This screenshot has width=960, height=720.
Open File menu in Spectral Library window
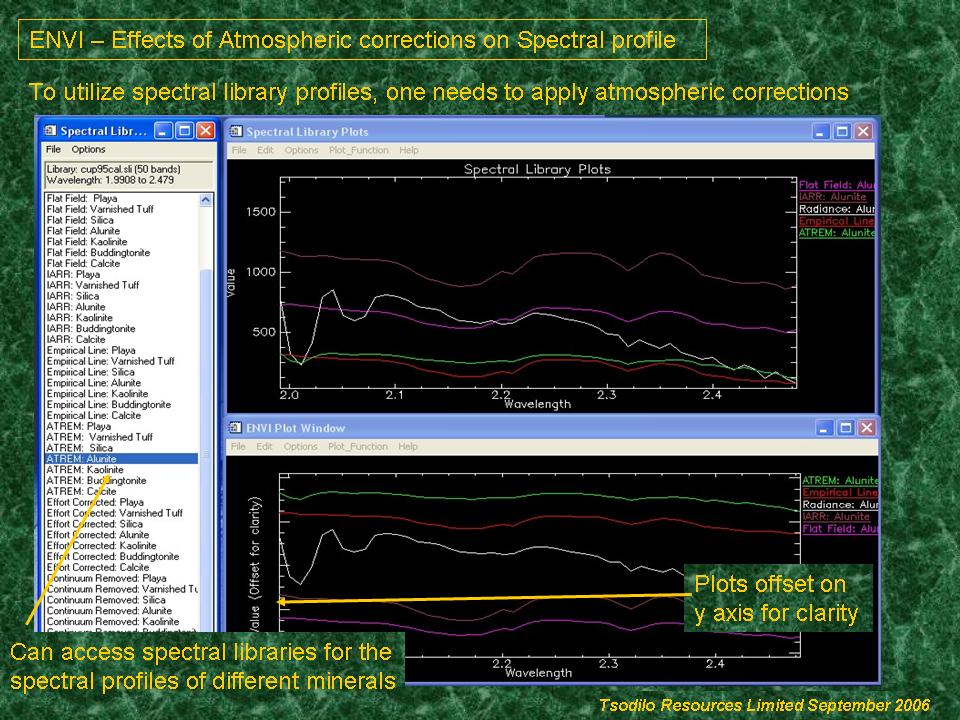pyautogui.click(x=53, y=149)
